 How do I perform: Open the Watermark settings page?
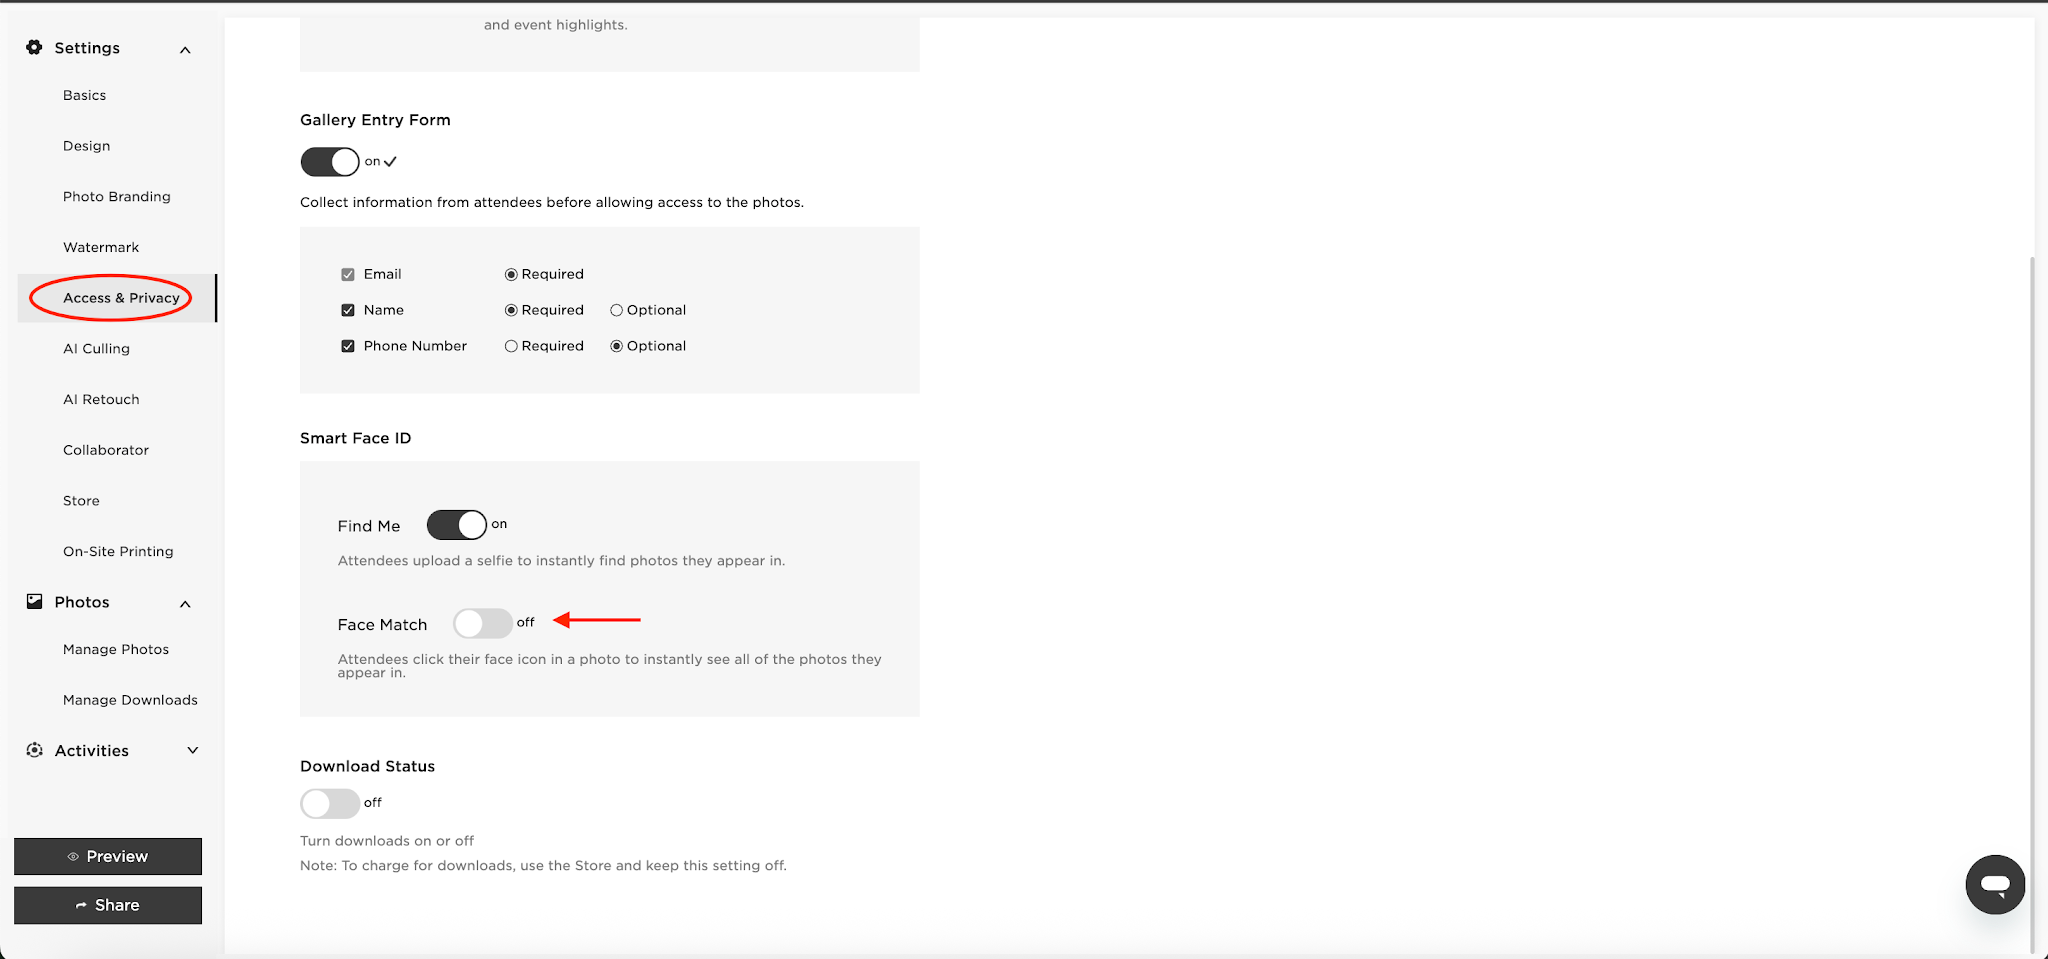click(100, 246)
